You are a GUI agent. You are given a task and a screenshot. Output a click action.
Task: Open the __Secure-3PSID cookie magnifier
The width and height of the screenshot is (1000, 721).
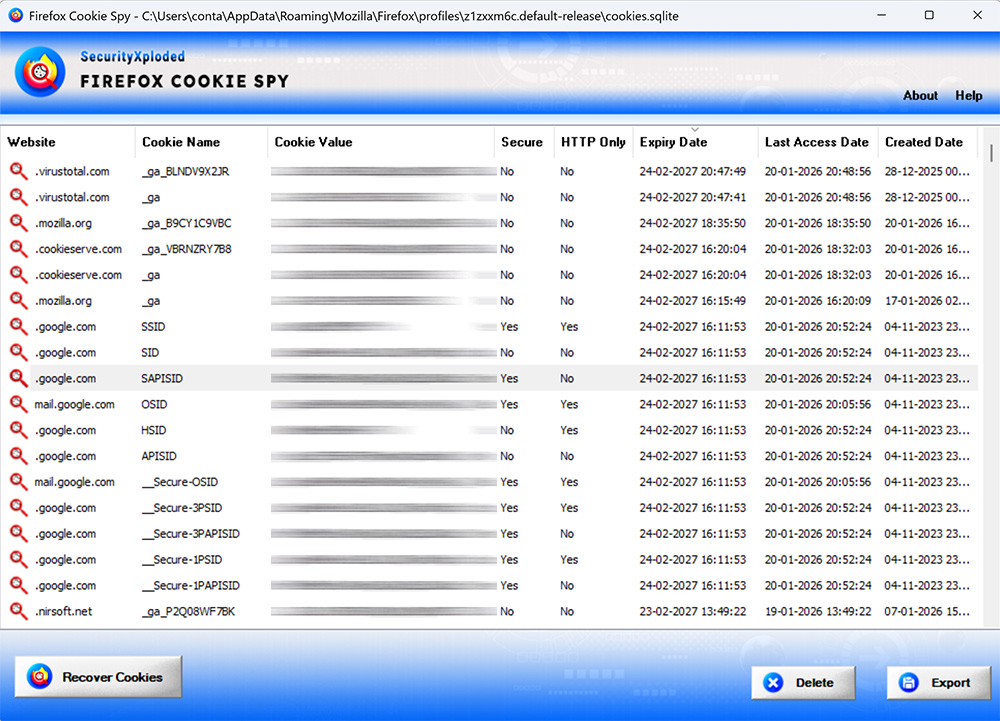coord(18,508)
